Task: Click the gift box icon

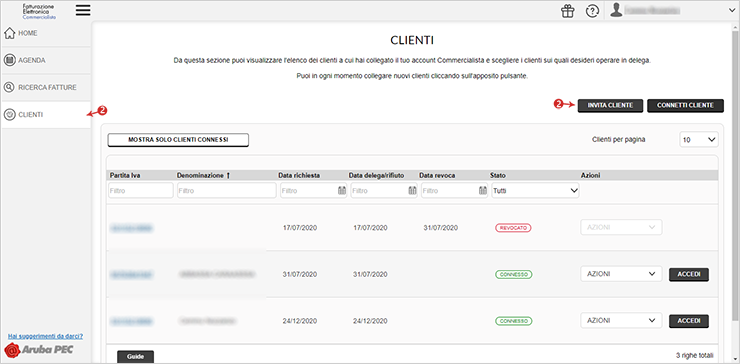Action: coord(568,11)
